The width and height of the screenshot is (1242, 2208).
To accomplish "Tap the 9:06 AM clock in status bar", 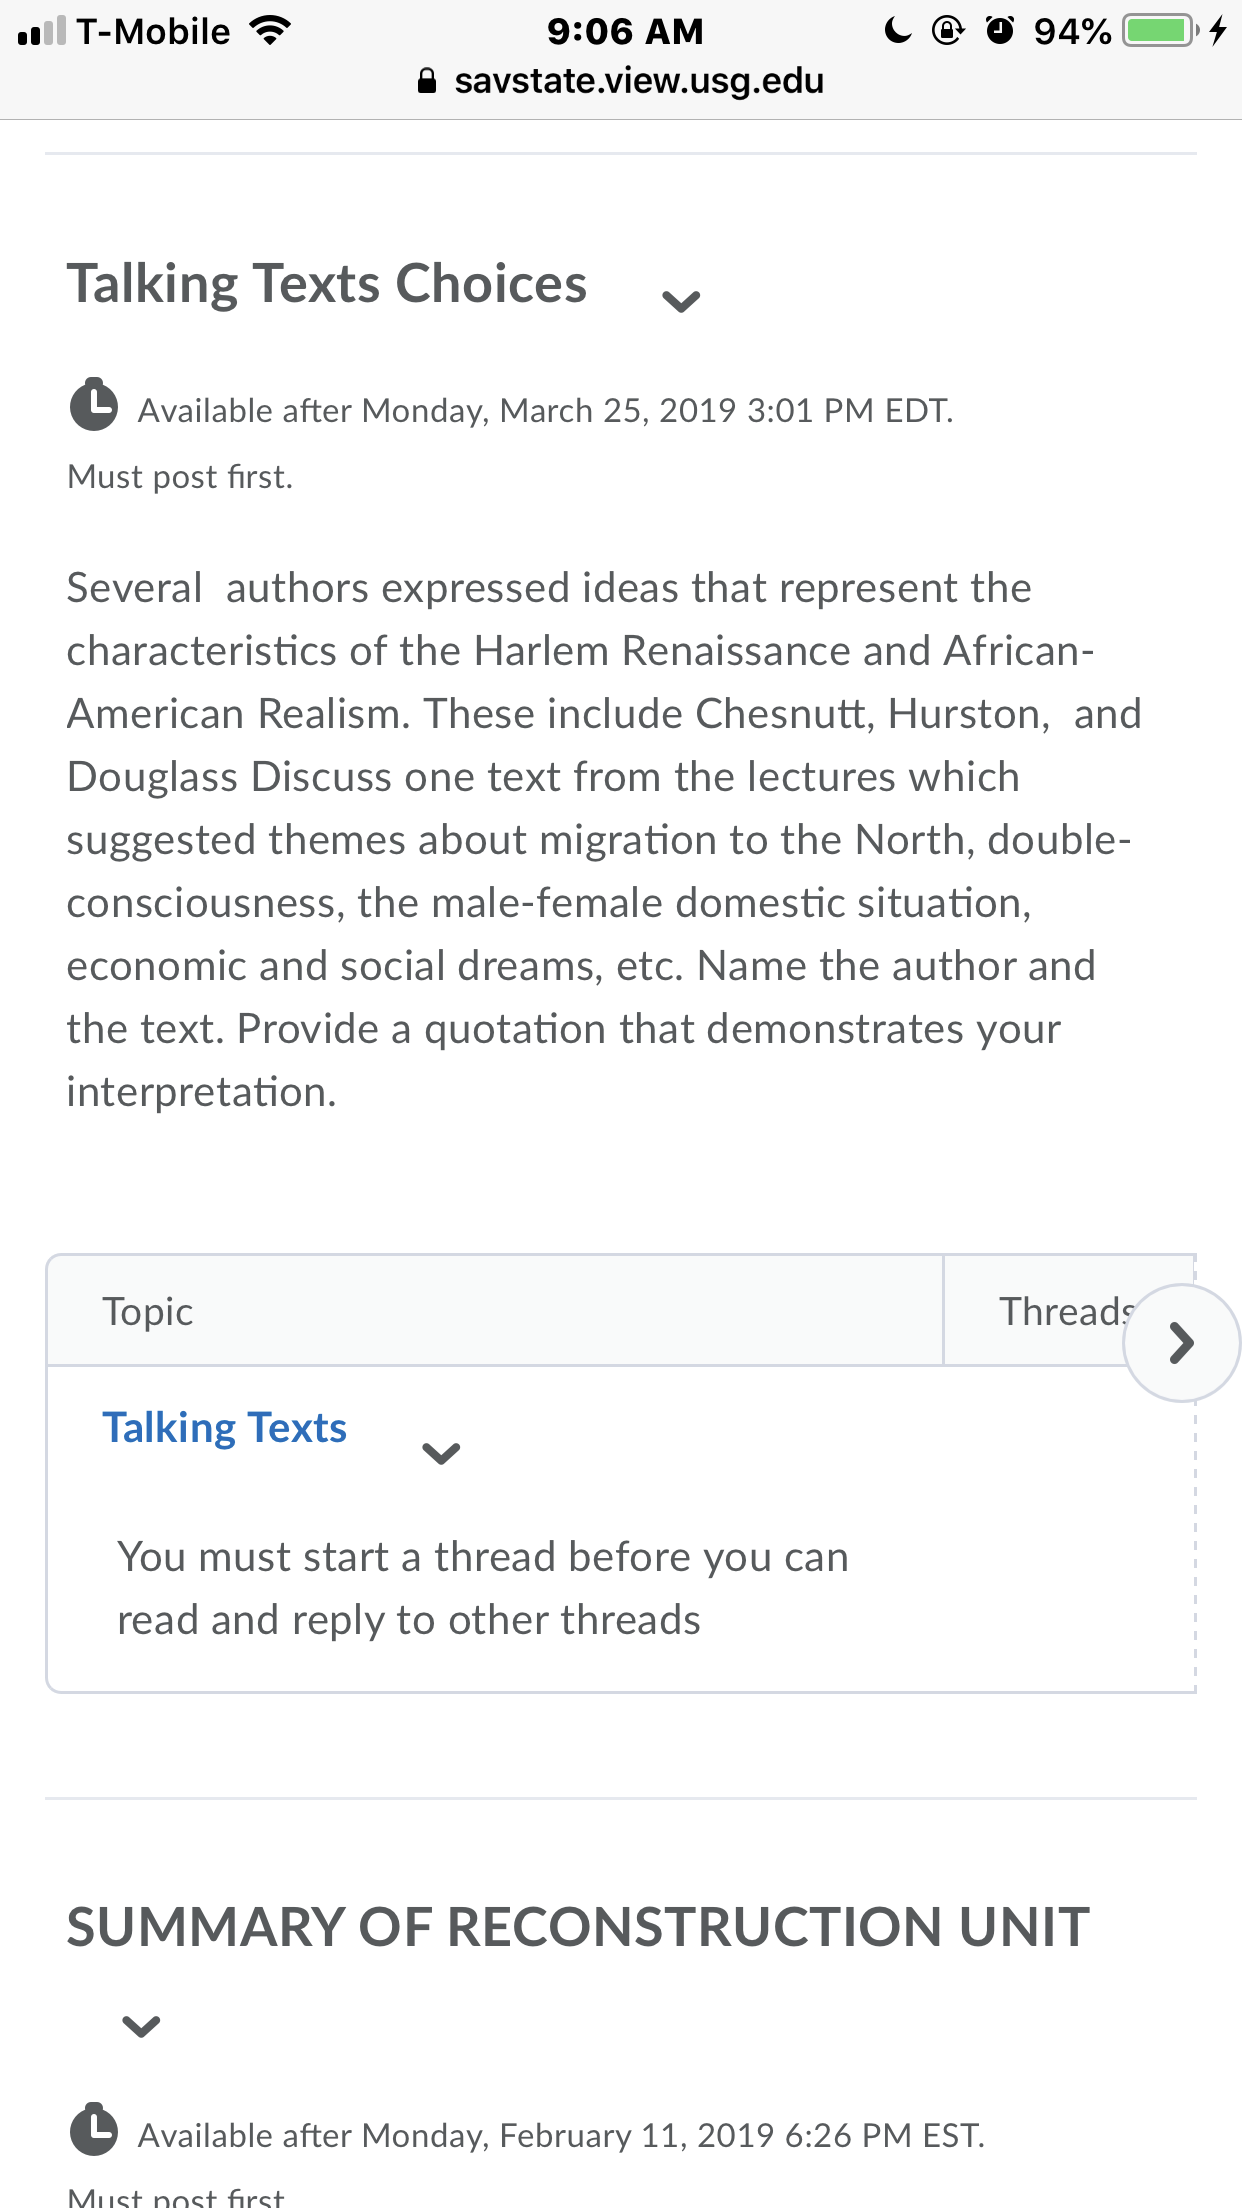I will pos(625,31).
